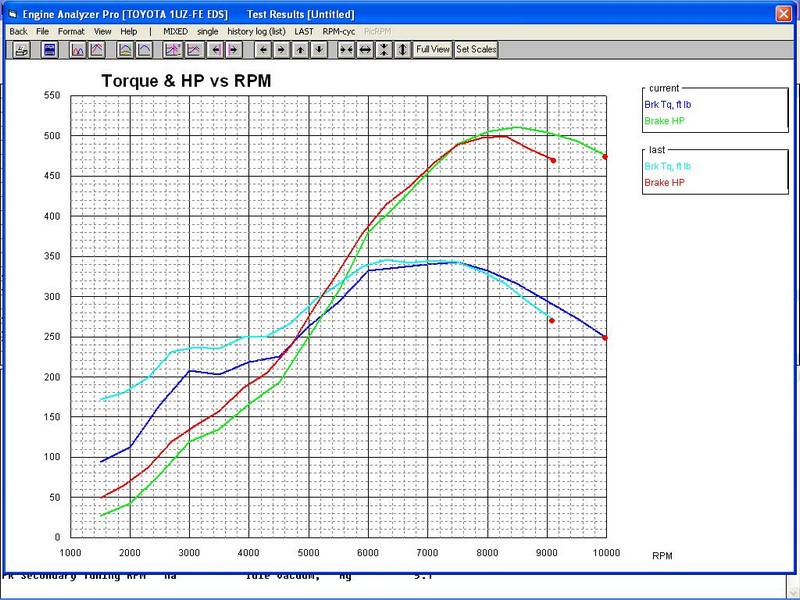Click the red endpoint of the green Brake HP curve
Image resolution: width=800 pixels, height=600 pixels.
point(605,157)
